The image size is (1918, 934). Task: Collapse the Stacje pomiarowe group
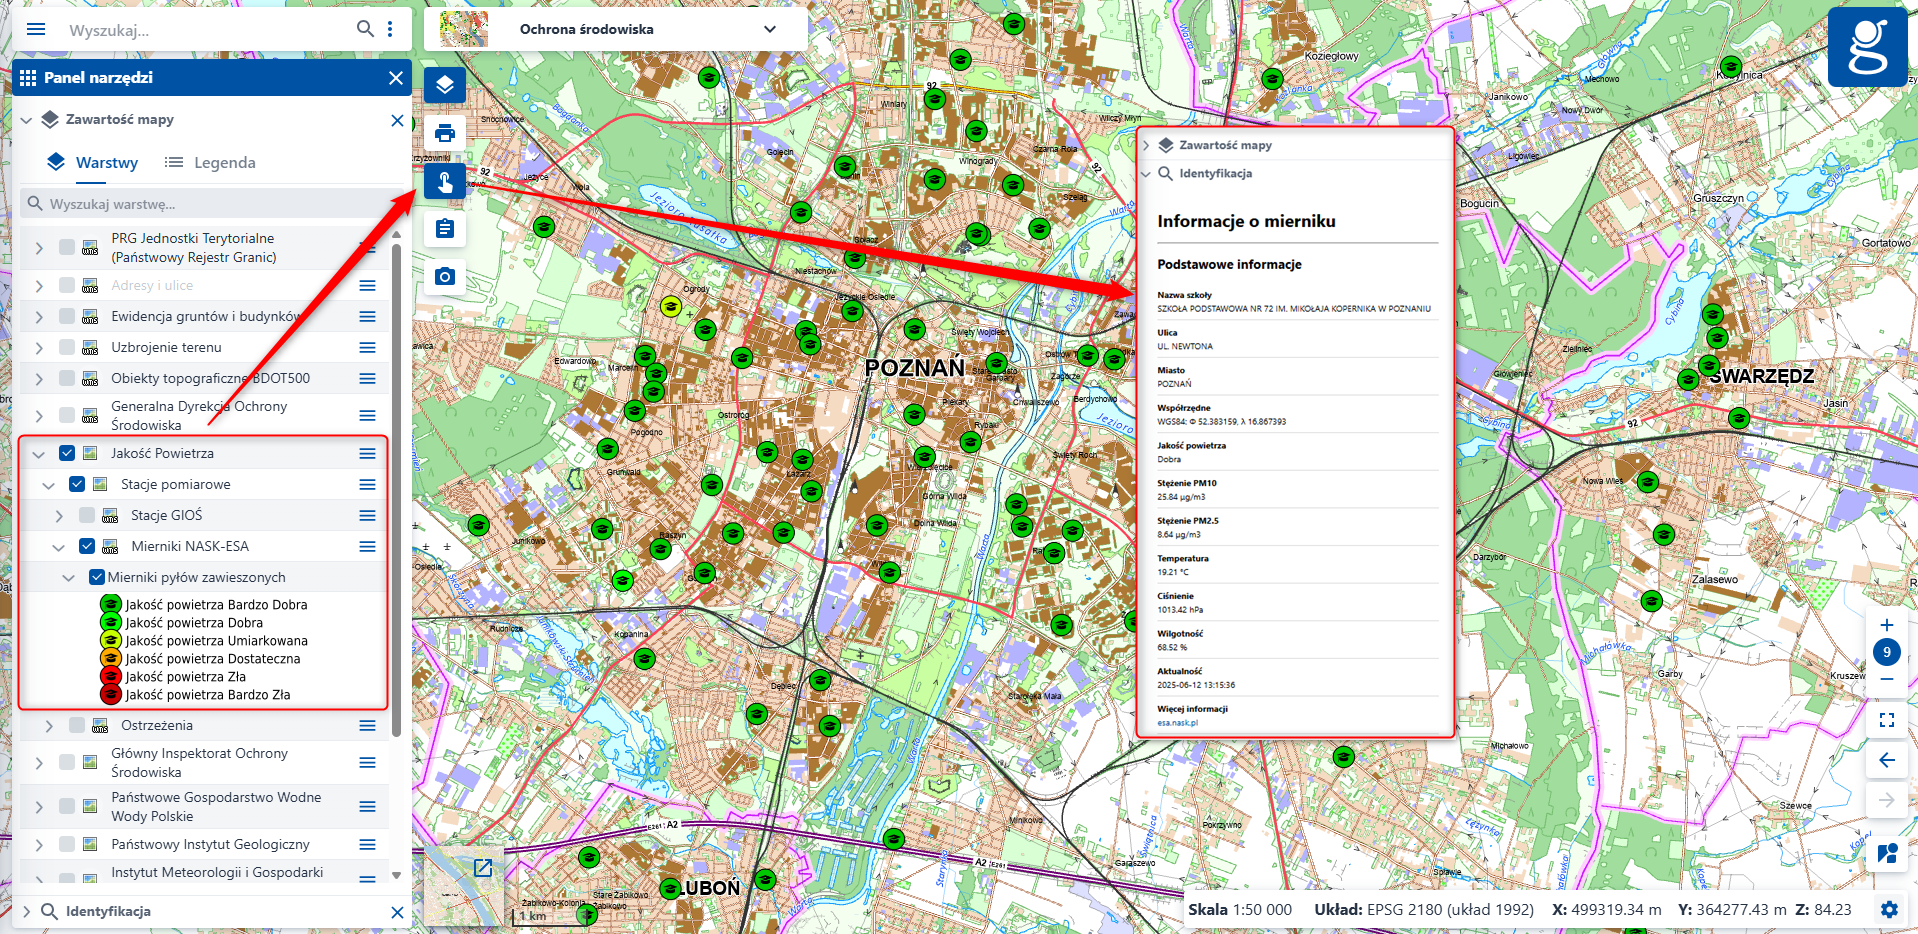click(49, 485)
